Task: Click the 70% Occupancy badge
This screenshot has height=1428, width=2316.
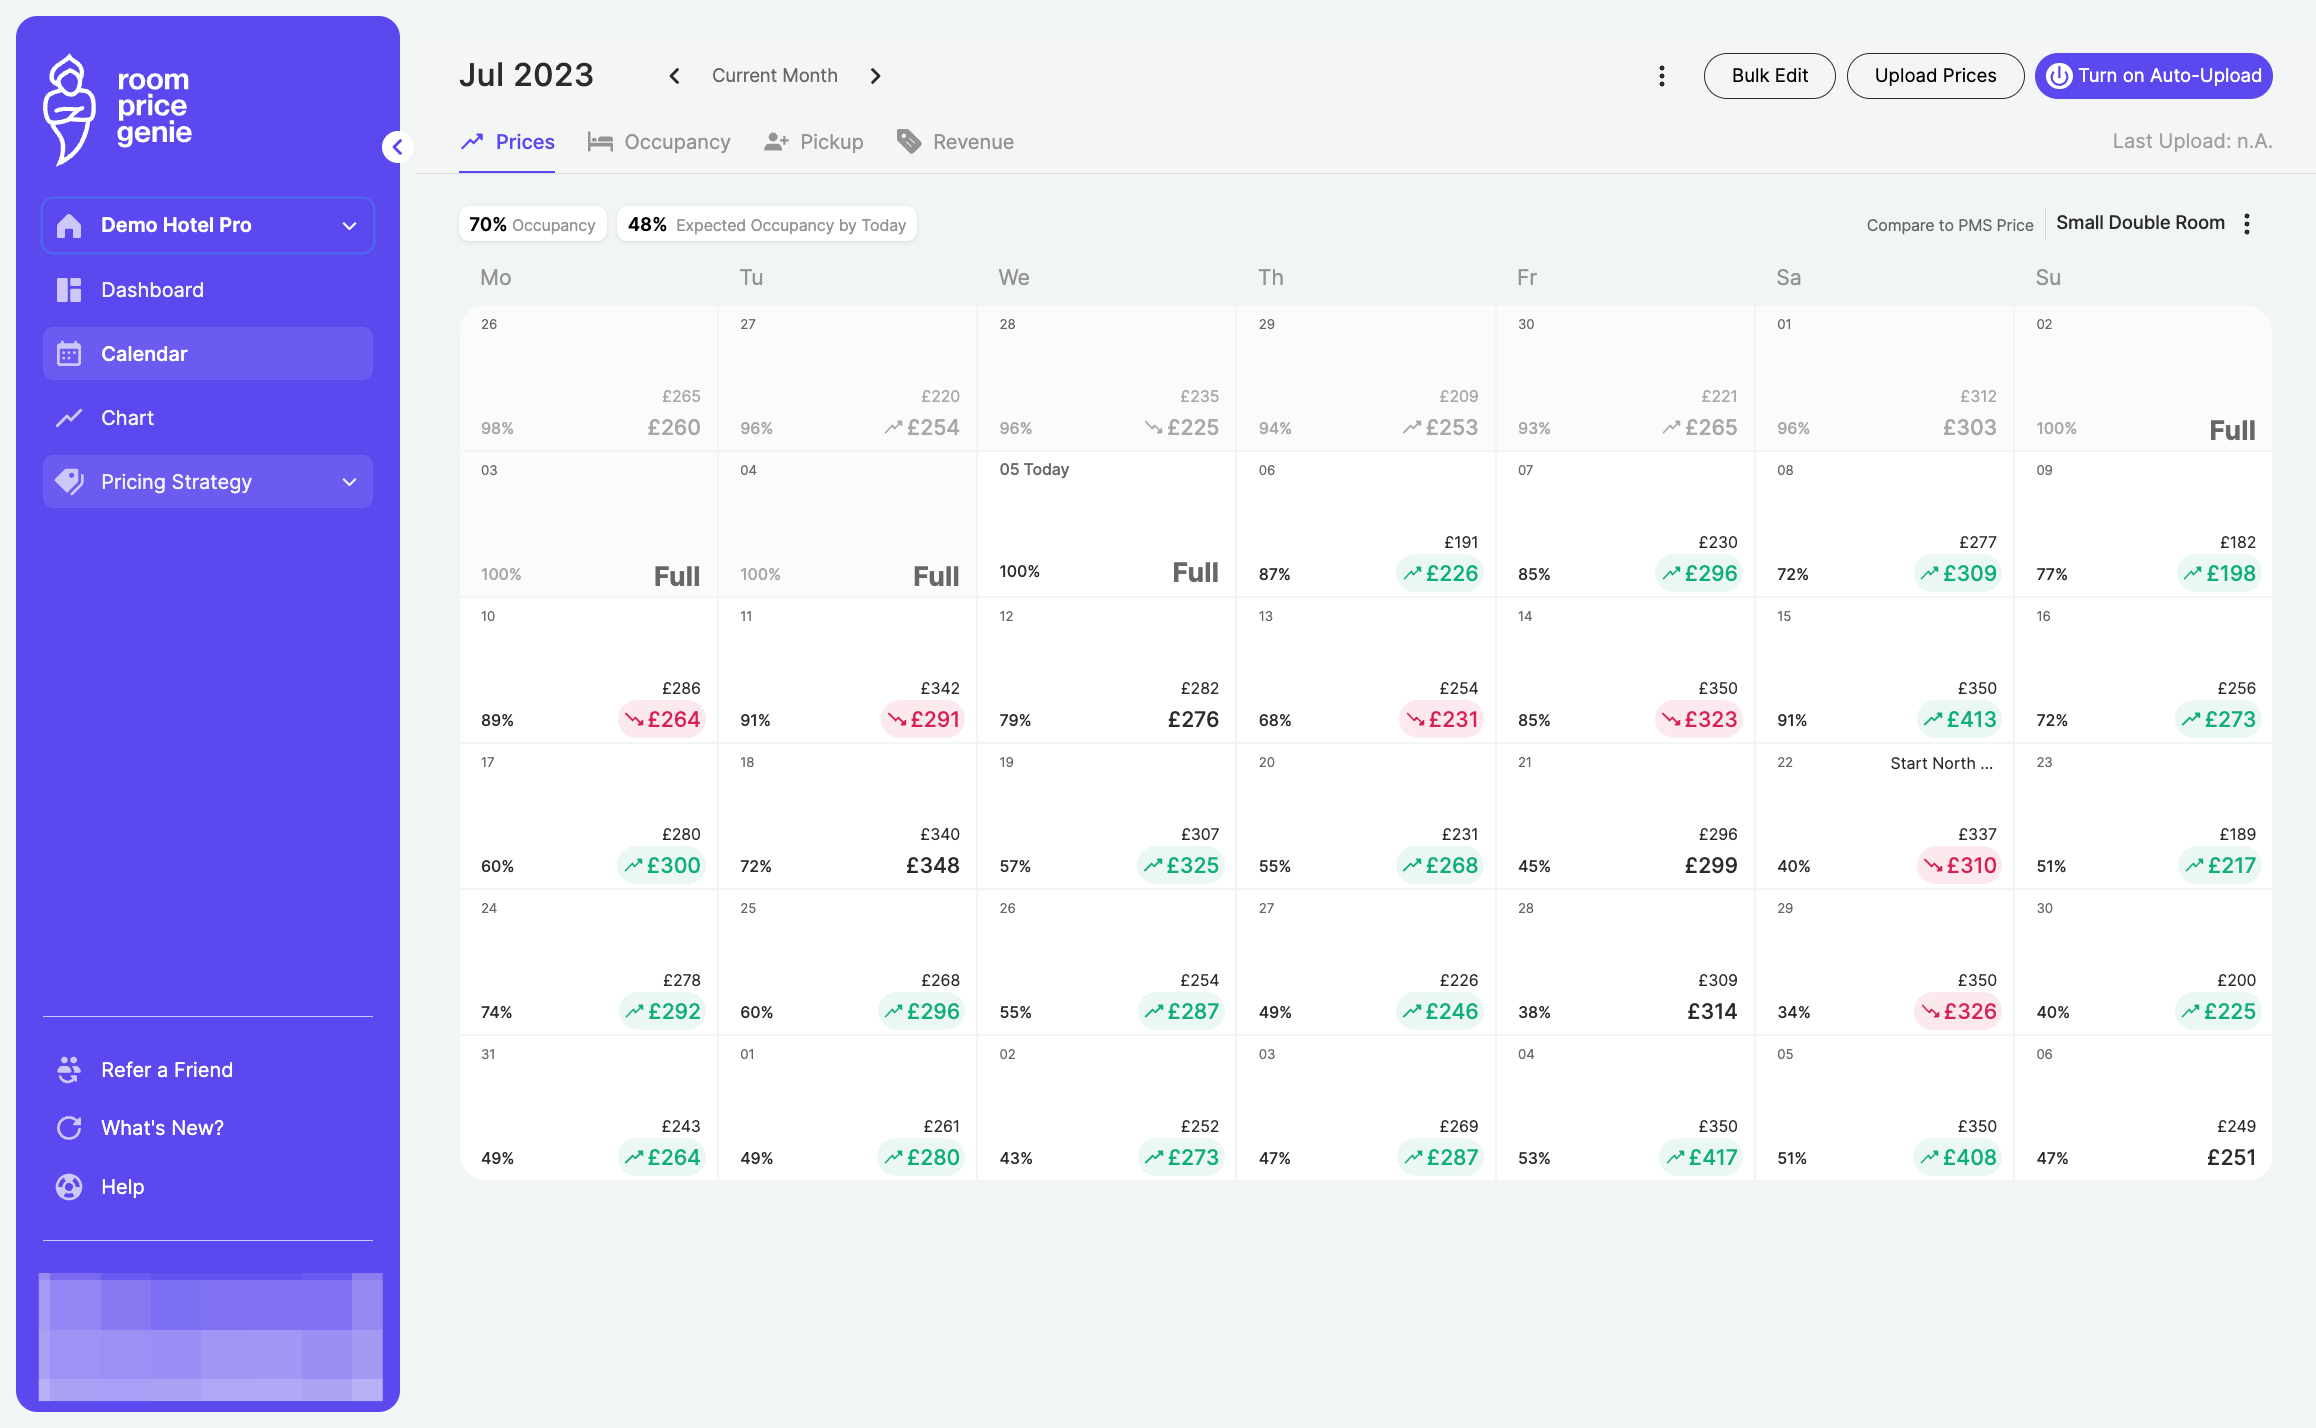Action: pyautogui.click(x=532, y=225)
